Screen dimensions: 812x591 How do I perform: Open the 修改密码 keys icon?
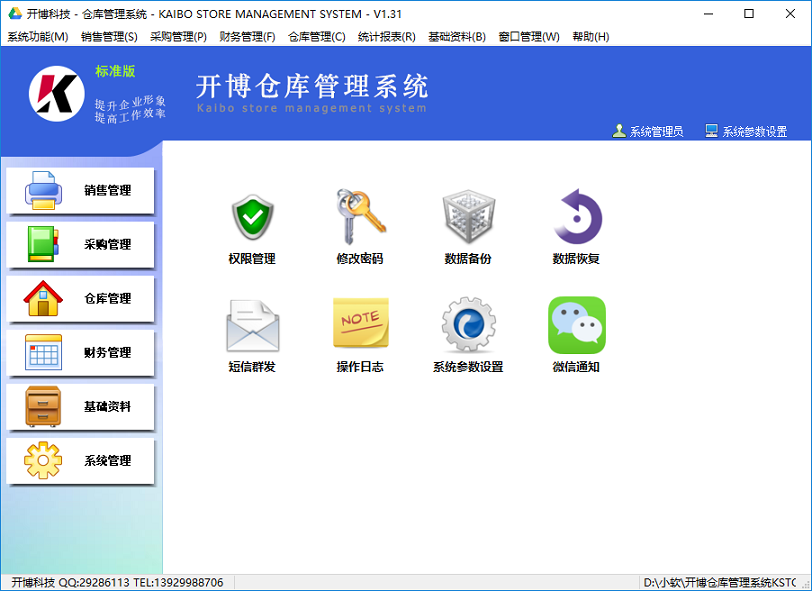tap(361, 217)
